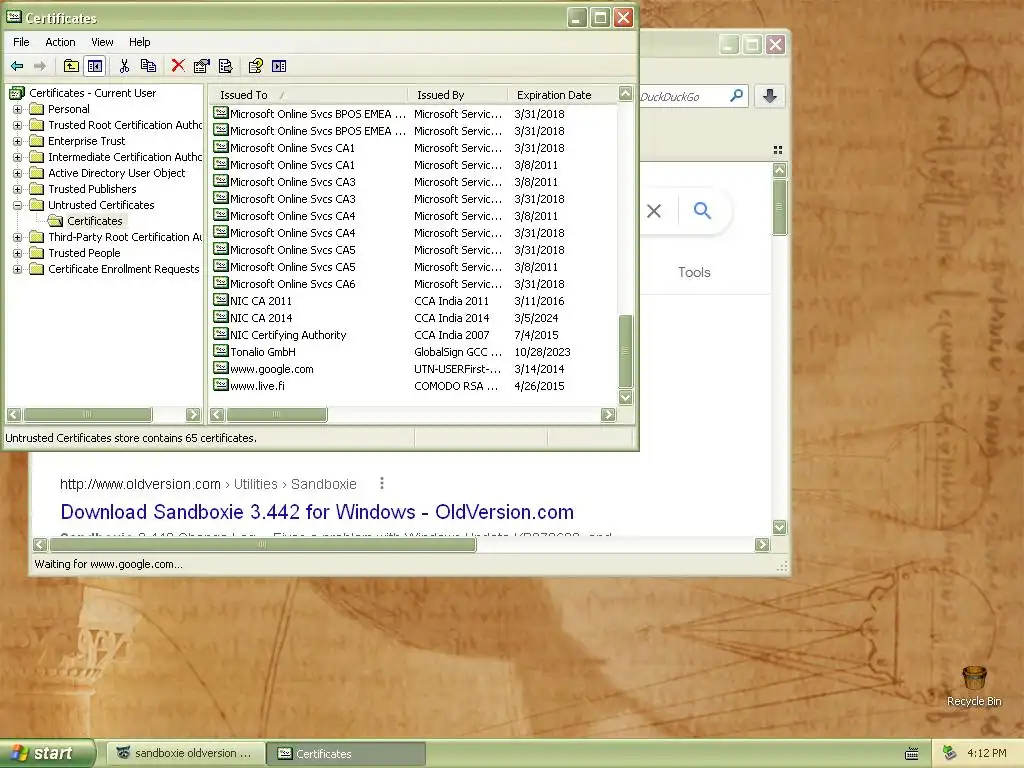Open the View menu
The height and width of the screenshot is (768, 1024).
click(x=102, y=42)
